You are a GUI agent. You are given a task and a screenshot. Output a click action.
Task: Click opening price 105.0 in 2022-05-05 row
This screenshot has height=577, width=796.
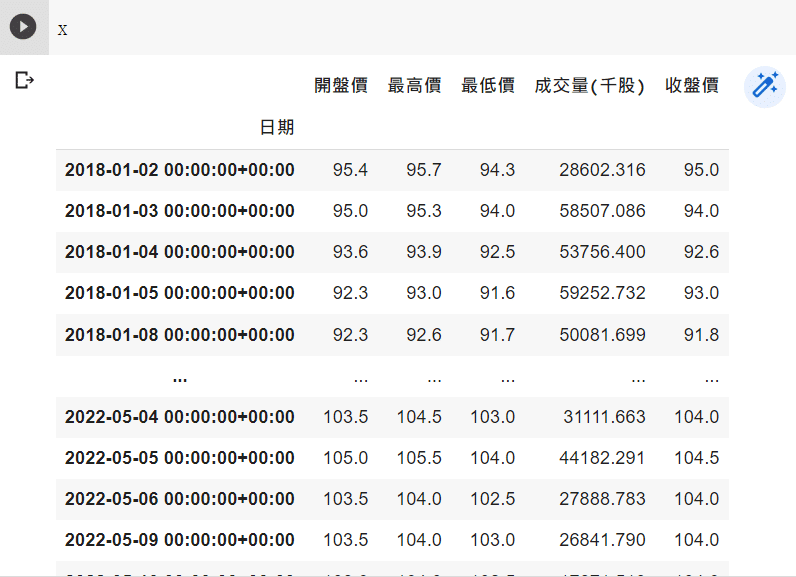[345, 458]
